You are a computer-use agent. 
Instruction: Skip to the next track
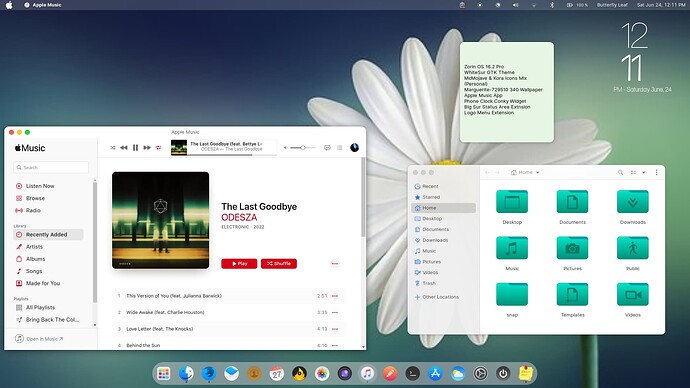[x=147, y=148]
